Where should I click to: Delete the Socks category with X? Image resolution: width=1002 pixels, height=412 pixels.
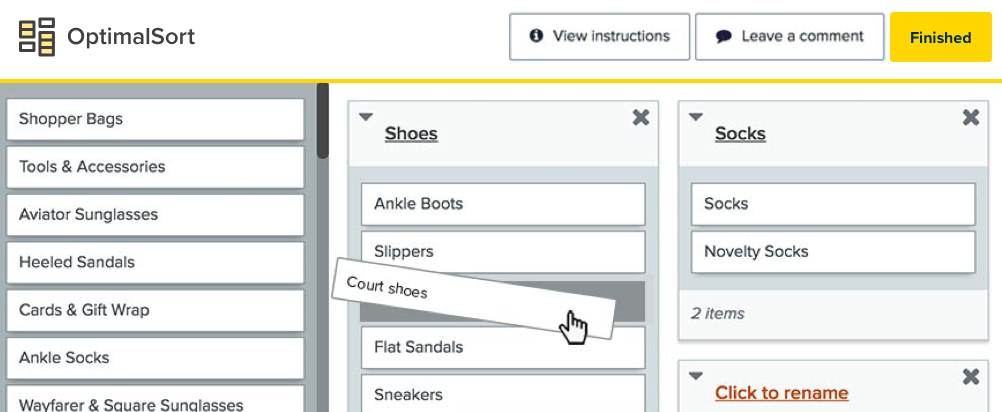click(970, 118)
